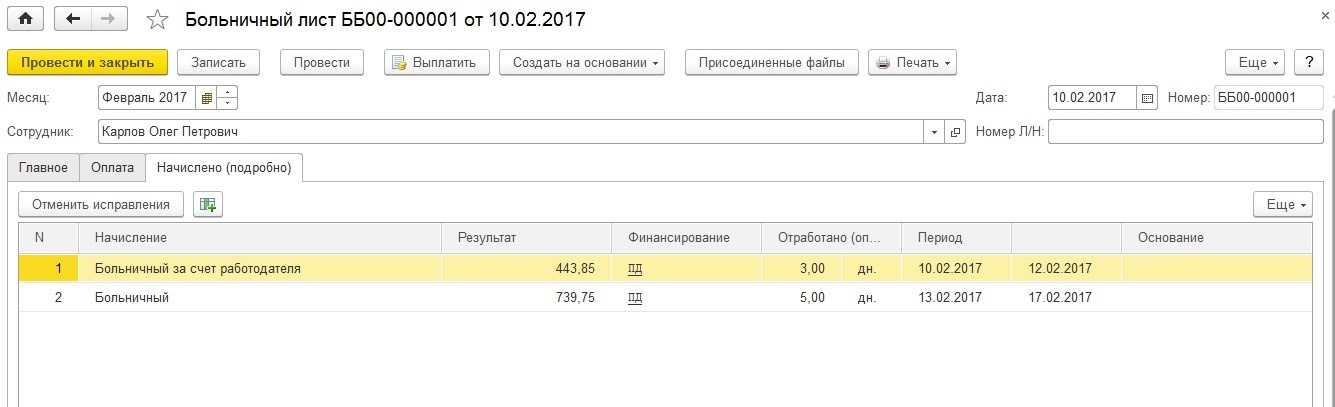Click the add row icon in the table toolbar
Viewport: 1335px width, 407px height.
208,204
